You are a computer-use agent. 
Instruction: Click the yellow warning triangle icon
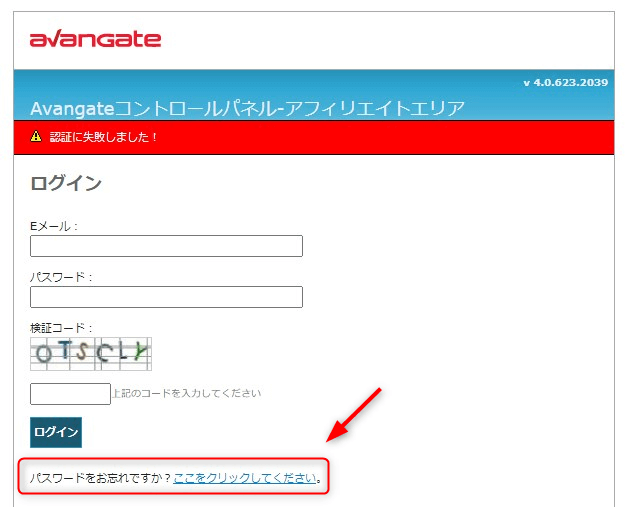(x=36, y=136)
